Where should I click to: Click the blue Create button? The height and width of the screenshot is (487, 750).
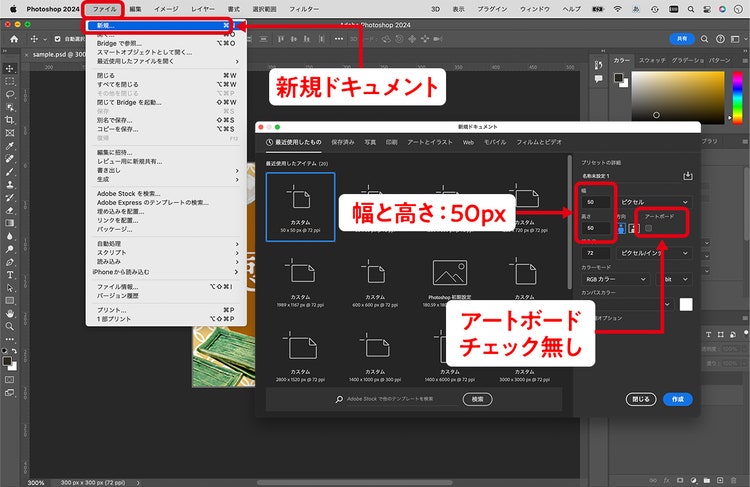point(677,399)
